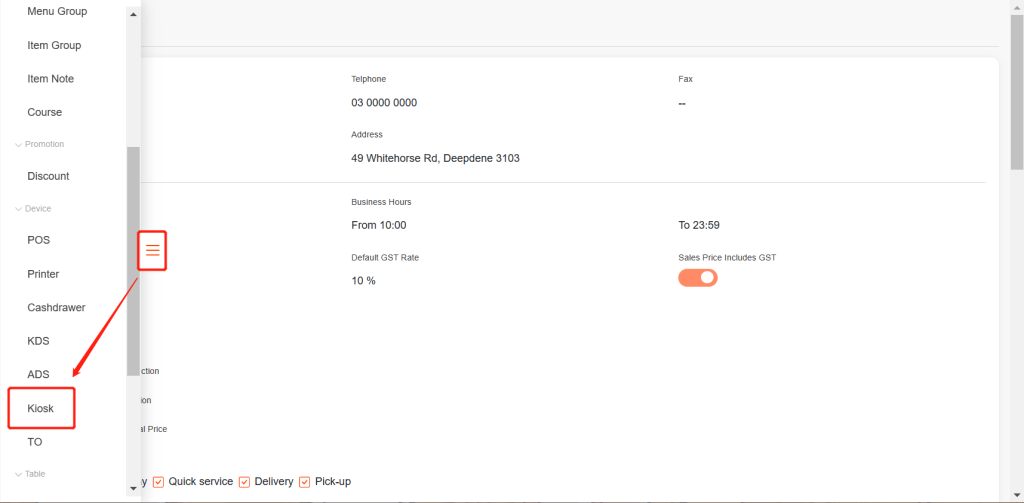Select KDS in the Device list
The height and width of the screenshot is (503, 1024).
tap(39, 341)
